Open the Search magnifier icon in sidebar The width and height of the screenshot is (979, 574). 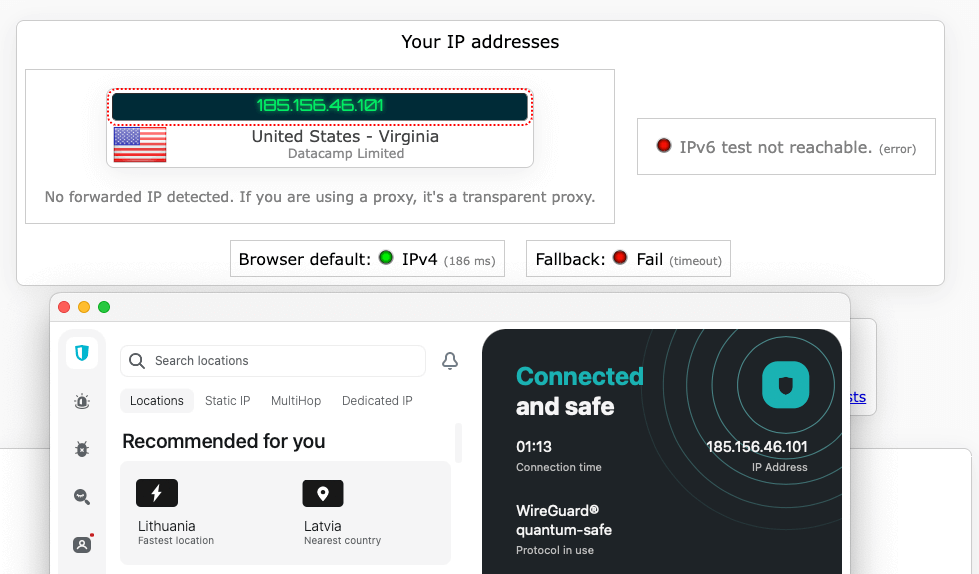coord(82,497)
